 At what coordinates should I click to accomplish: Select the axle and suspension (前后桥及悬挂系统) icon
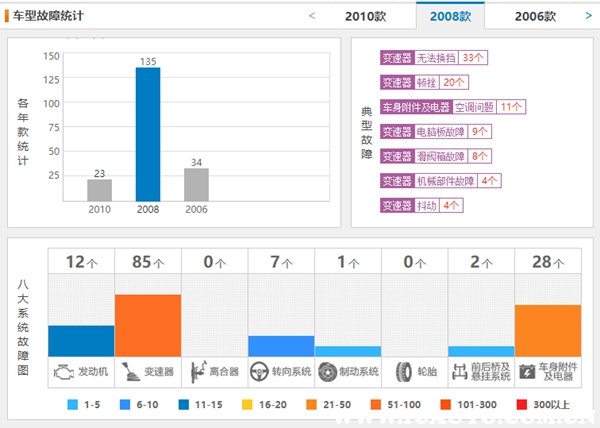[460, 371]
